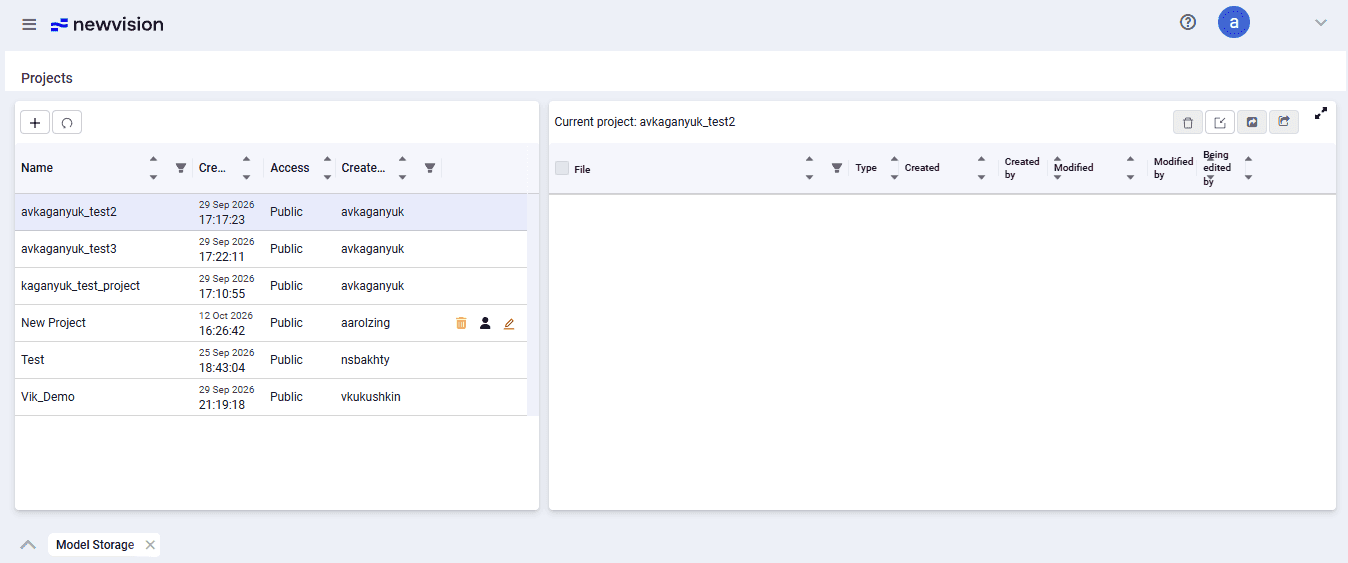Open the user avatar 'a'
This screenshot has height=563, width=1348.
[x=1234, y=22]
